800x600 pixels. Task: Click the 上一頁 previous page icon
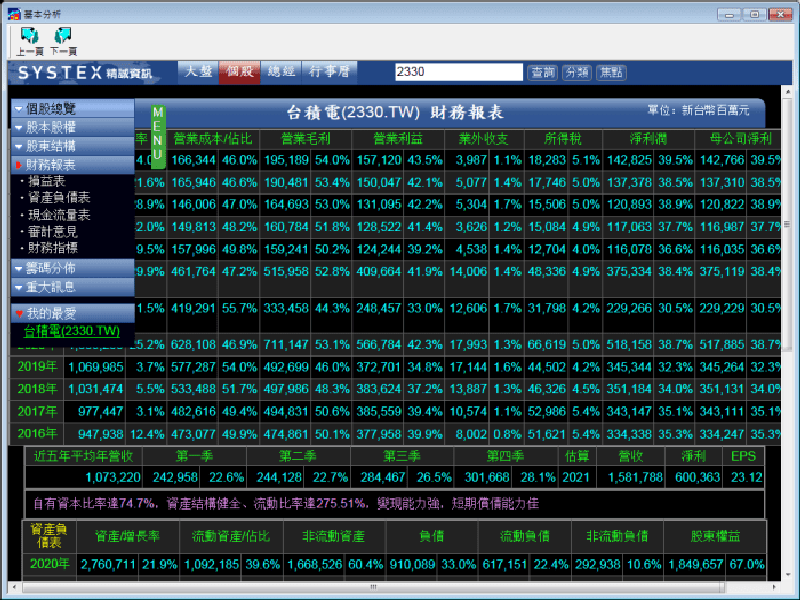28,38
